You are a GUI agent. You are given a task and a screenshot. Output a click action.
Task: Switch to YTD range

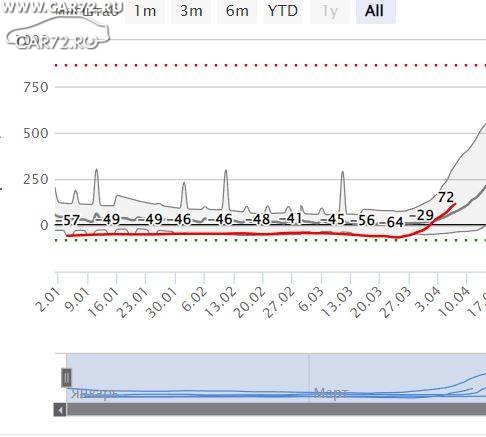coord(283,11)
